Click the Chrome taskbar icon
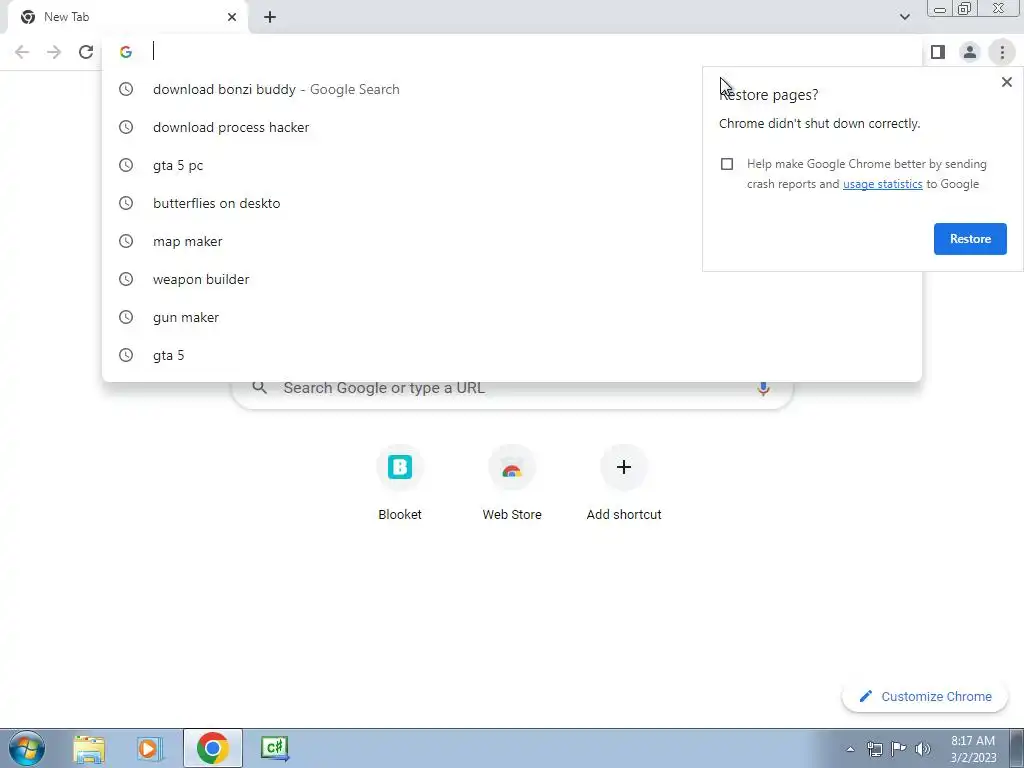The image size is (1024, 768). (212, 748)
